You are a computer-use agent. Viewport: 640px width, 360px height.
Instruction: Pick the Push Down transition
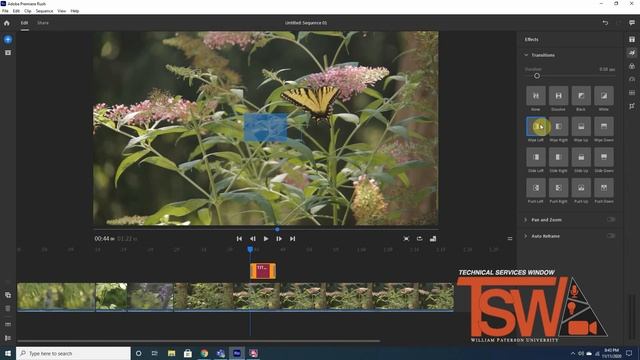[604, 188]
